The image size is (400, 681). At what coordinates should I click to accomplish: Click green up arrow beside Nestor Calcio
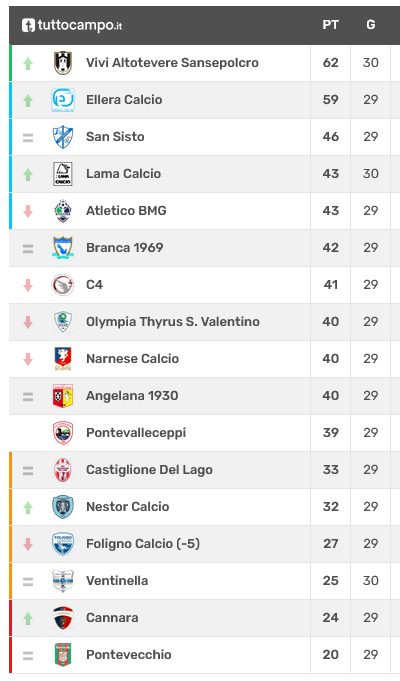[28, 507]
